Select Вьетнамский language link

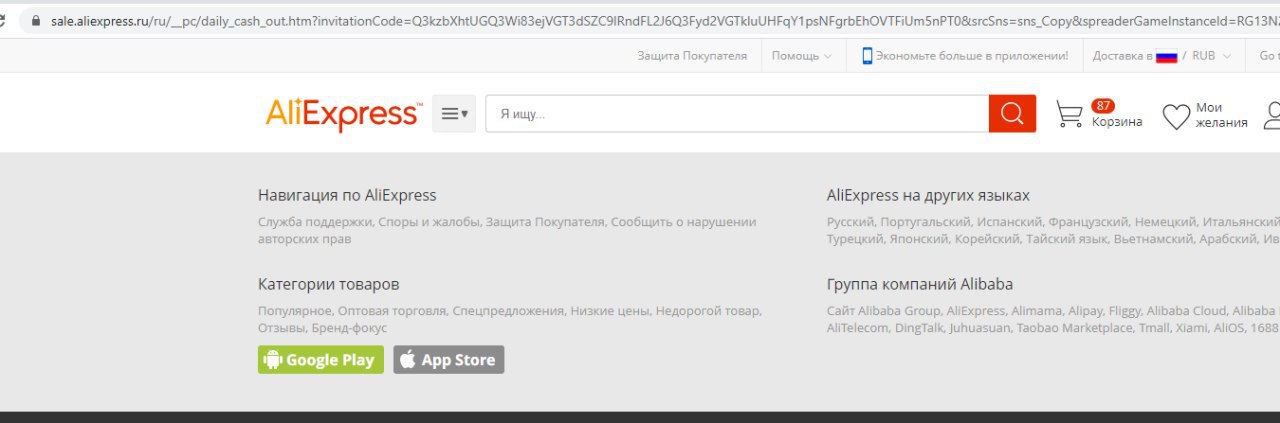coord(1154,239)
